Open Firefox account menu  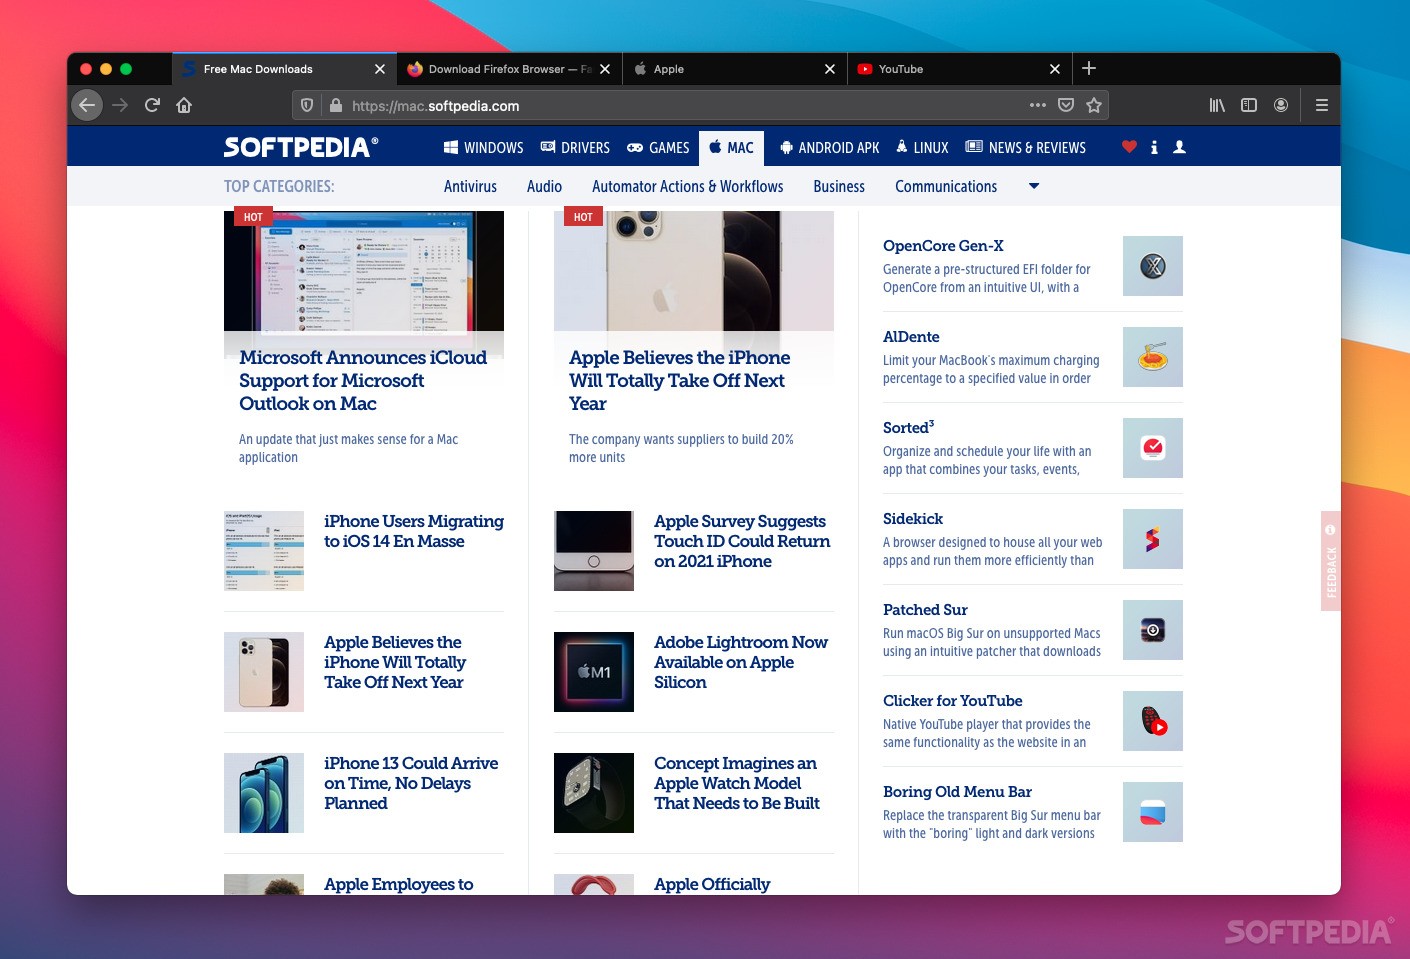tap(1281, 105)
